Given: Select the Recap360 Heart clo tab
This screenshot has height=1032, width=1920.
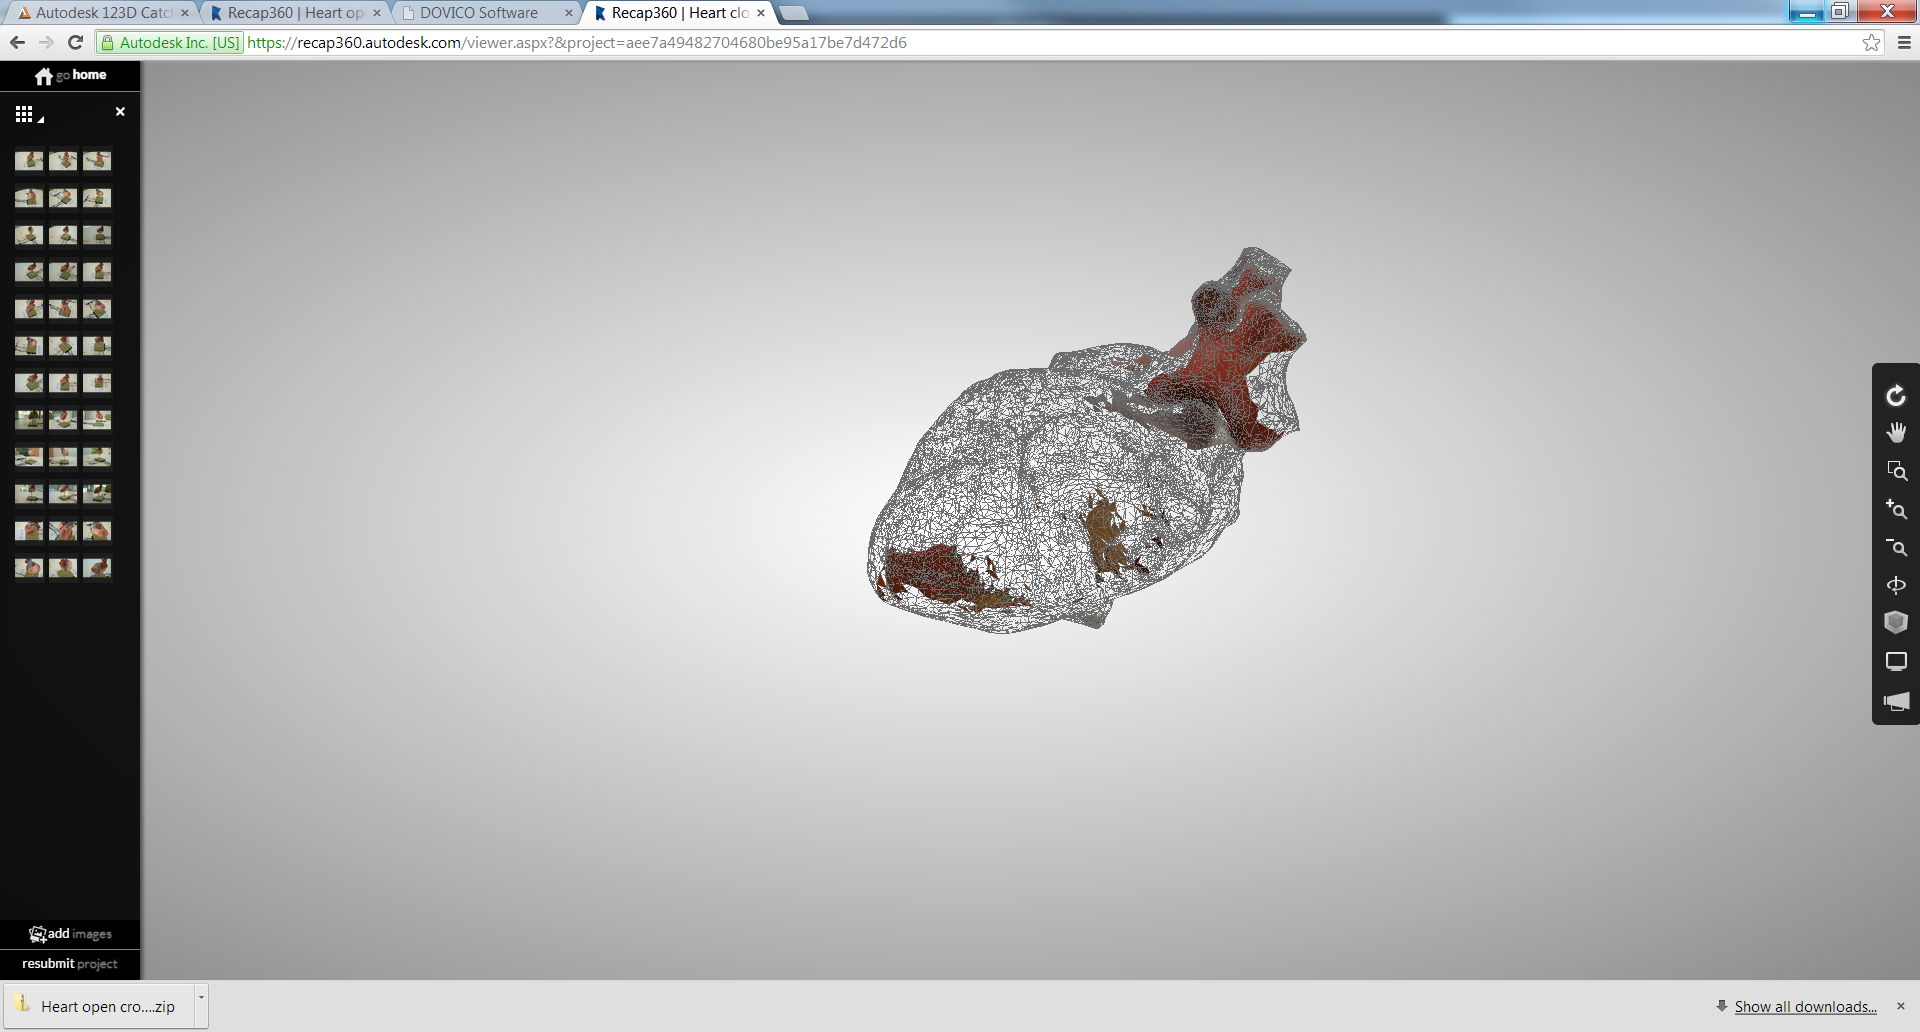Looking at the screenshot, I should 679,13.
